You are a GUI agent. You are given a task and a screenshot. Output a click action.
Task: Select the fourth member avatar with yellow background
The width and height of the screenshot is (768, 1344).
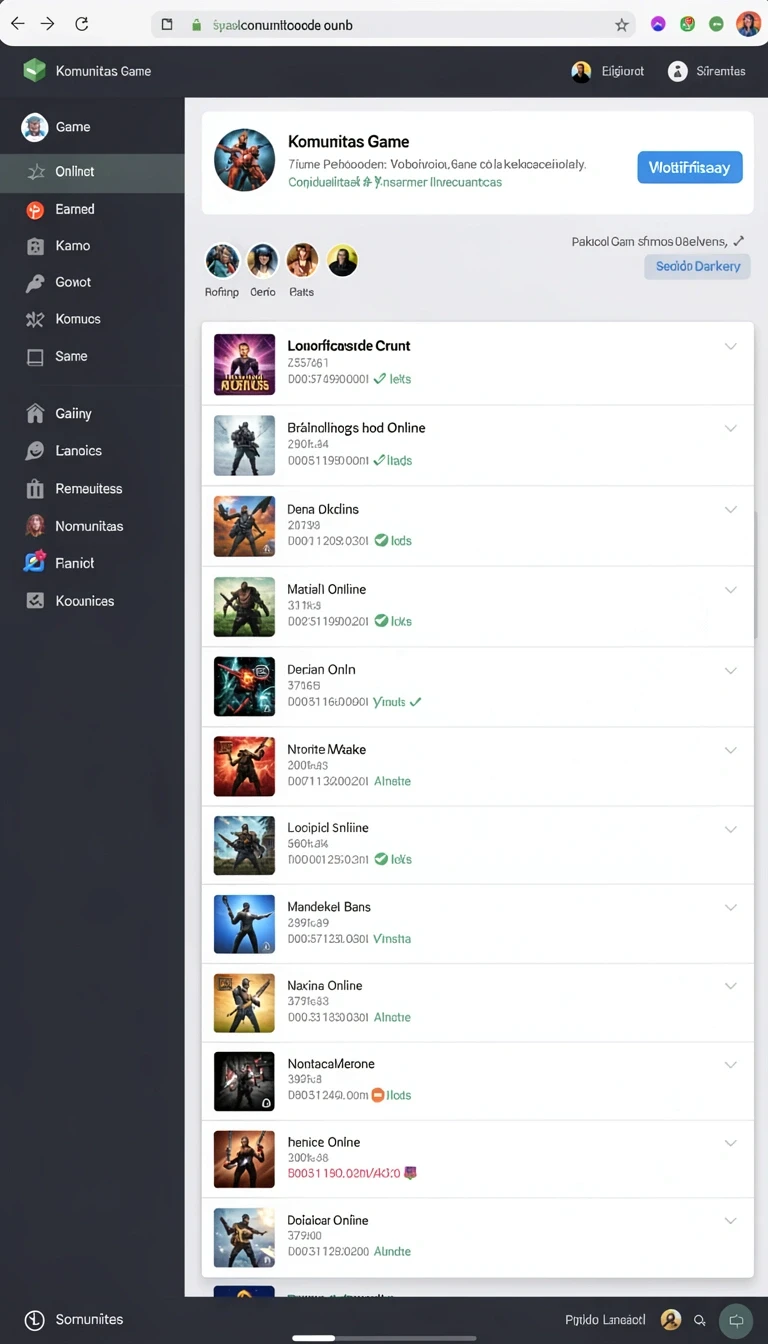coord(342,261)
